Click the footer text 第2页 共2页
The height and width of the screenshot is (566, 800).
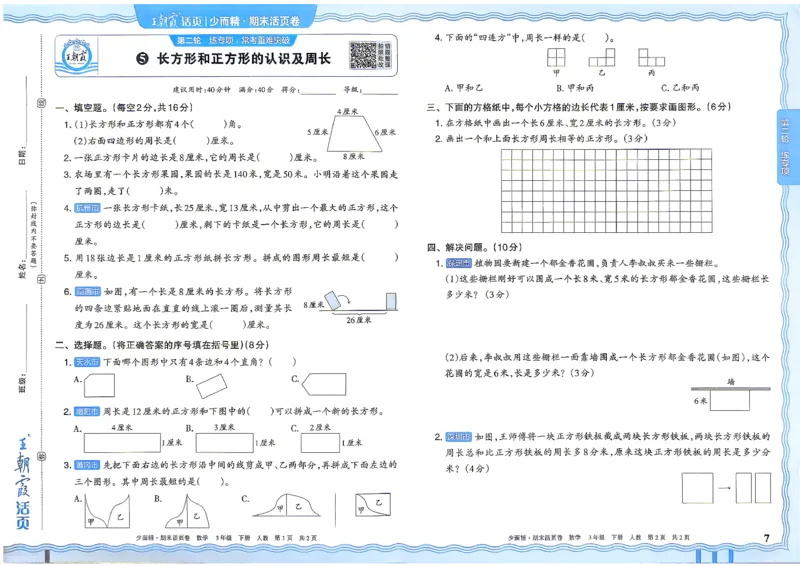pyautogui.click(x=669, y=537)
